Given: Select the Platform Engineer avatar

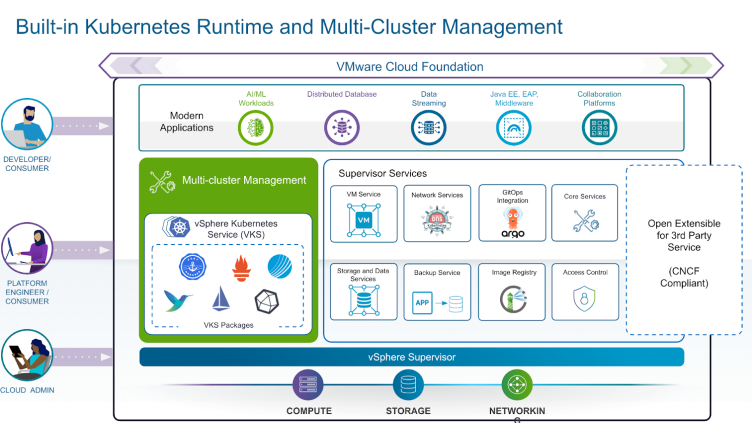Looking at the screenshot, I should pos(27,248).
